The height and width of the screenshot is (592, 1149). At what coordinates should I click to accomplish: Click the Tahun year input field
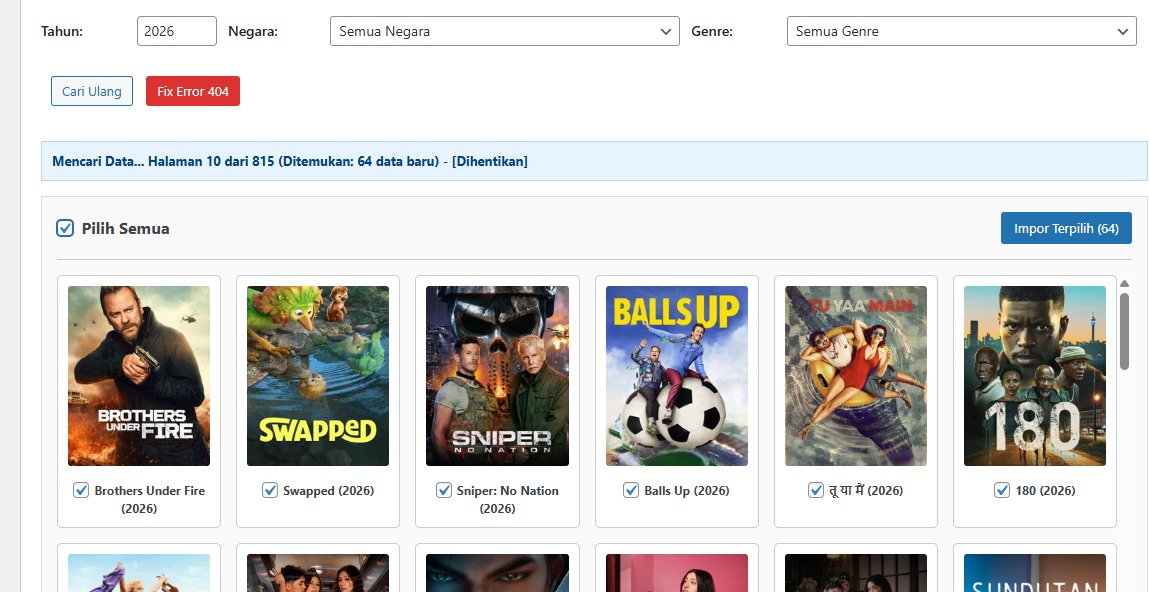tap(177, 31)
